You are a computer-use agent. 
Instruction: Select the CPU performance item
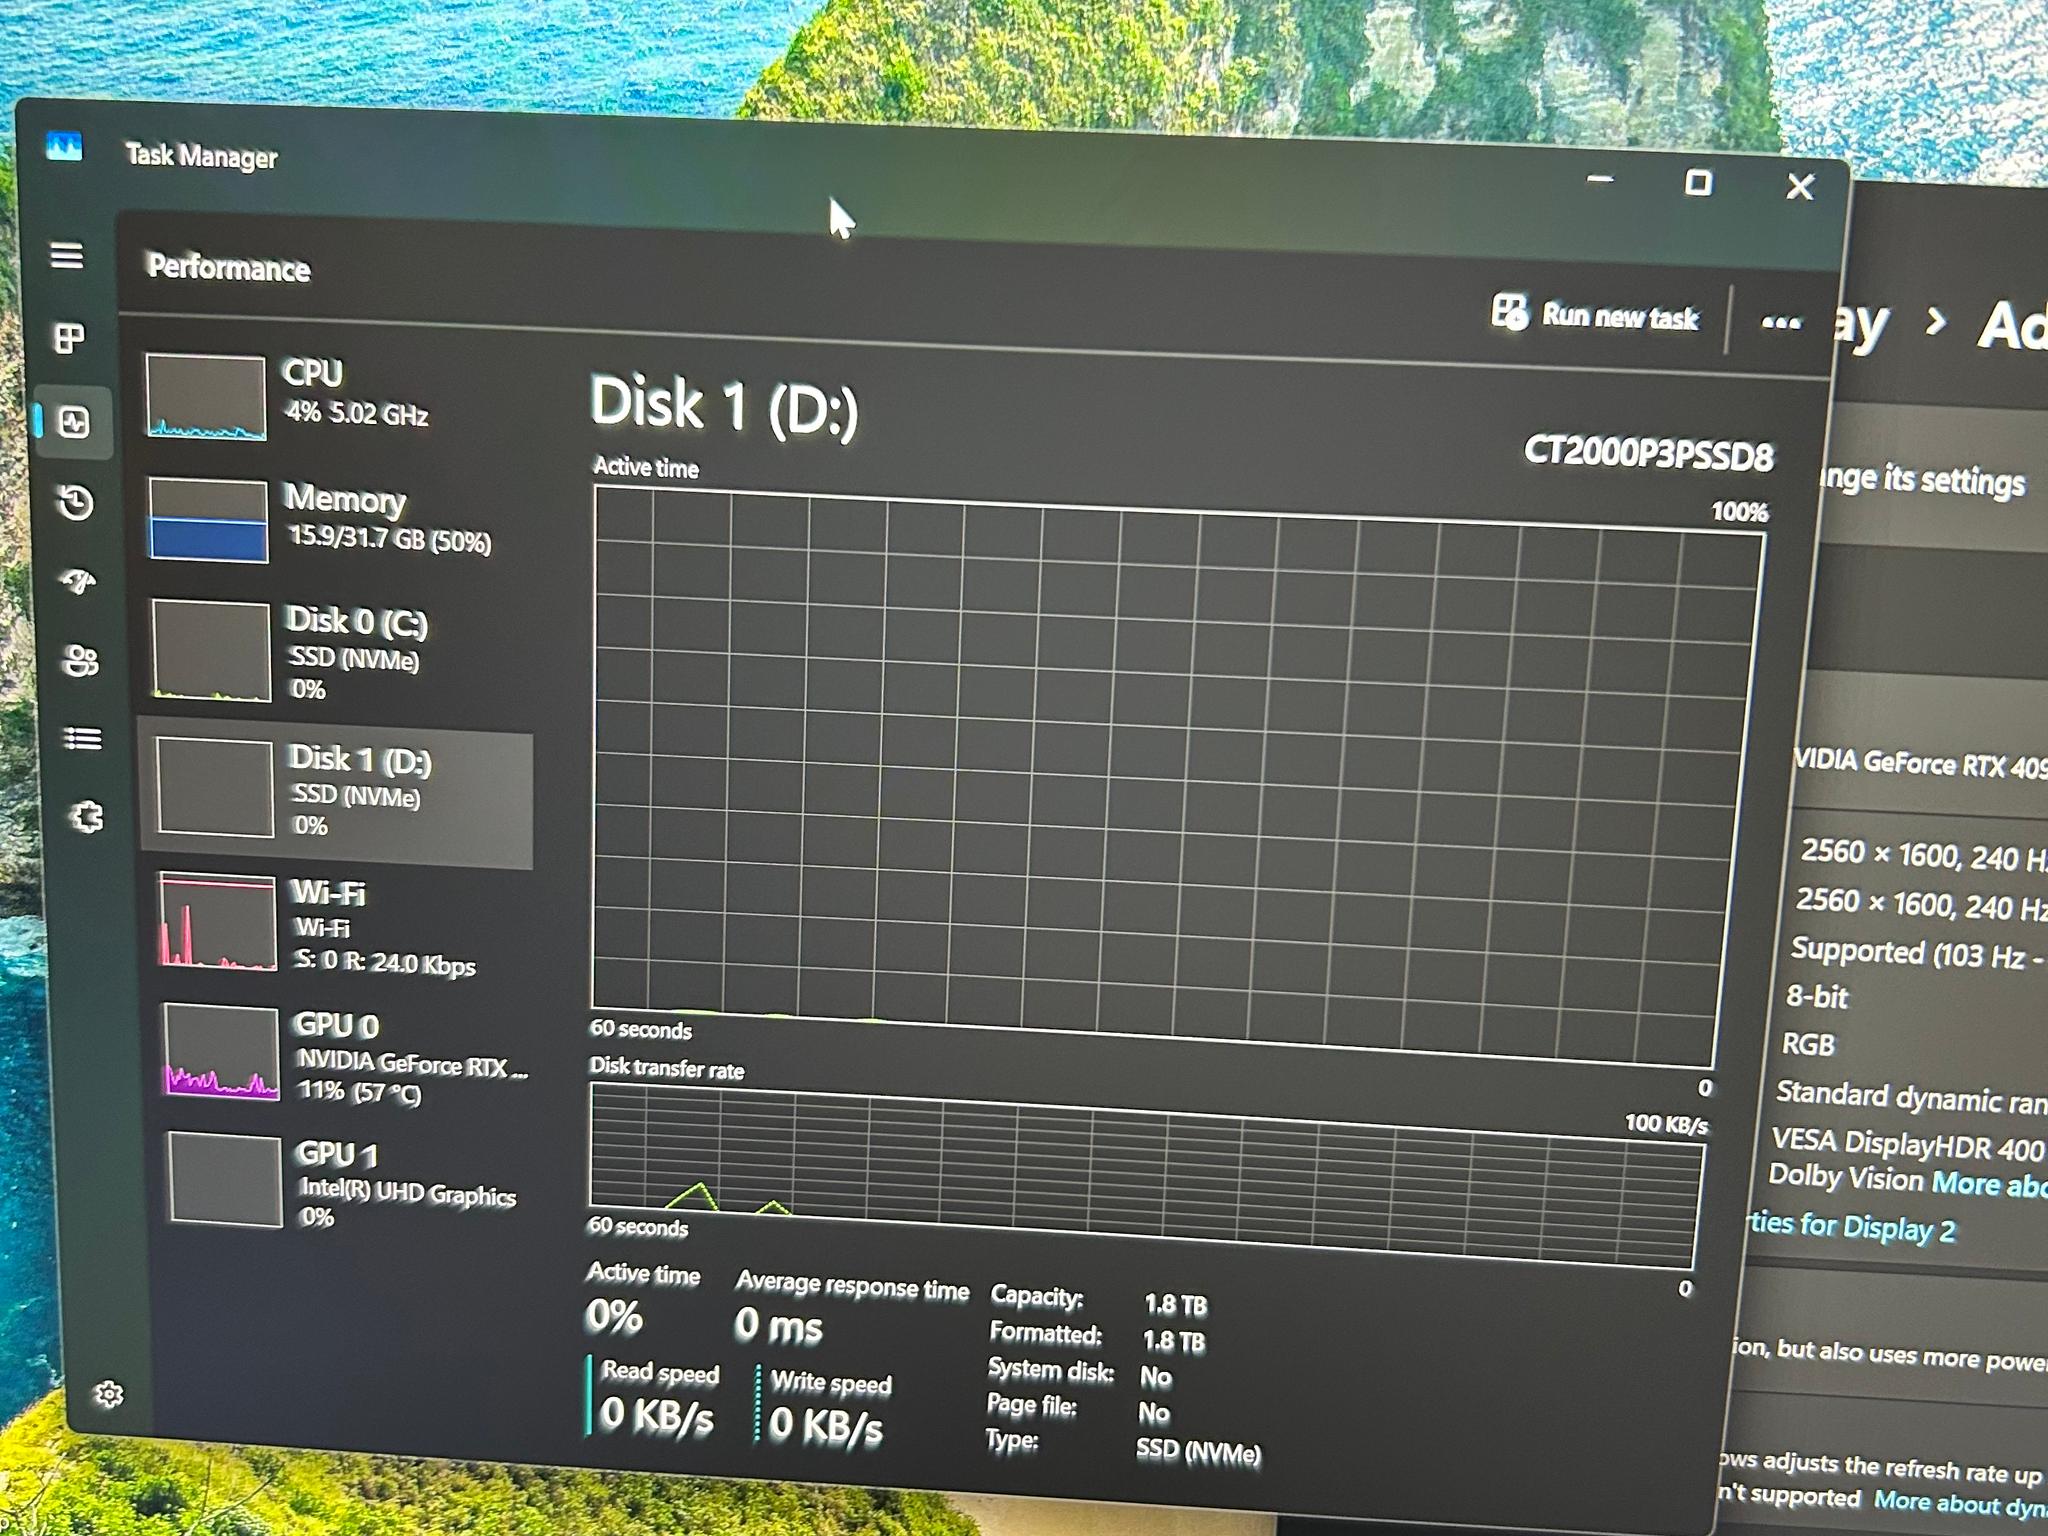tap(335, 397)
